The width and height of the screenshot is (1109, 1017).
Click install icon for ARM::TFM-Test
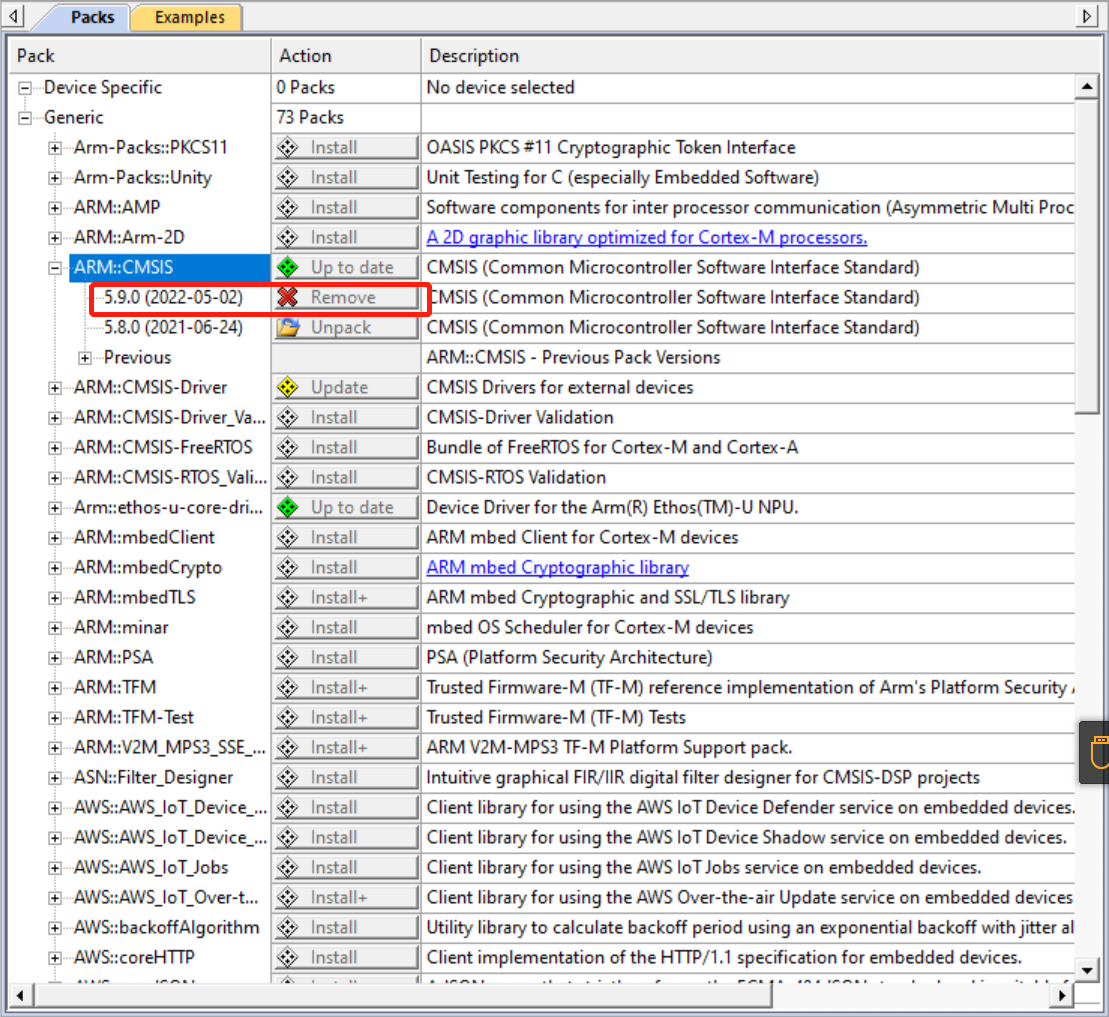pyautogui.click(x=288, y=718)
